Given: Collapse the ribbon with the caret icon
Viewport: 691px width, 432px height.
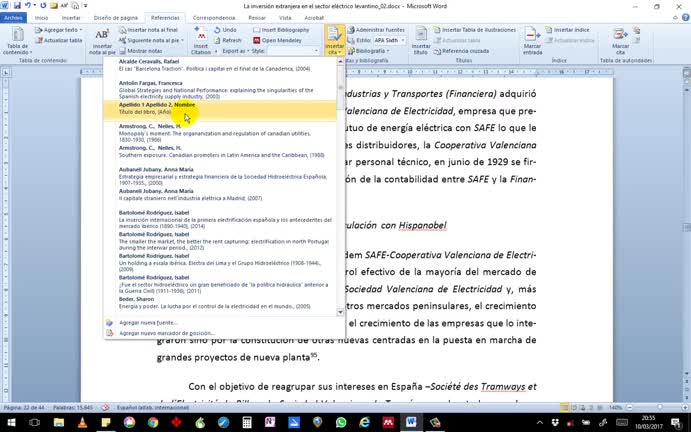Looking at the screenshot, I should click(x=676, y=18).
